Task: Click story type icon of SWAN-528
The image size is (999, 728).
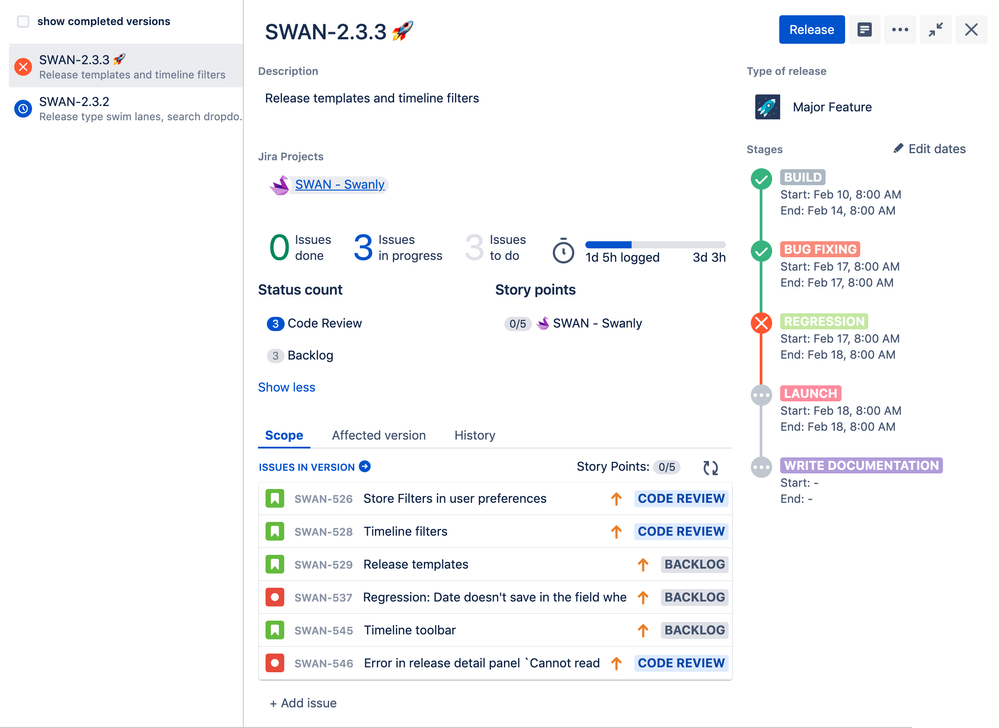Action: [x=275, y=531]
